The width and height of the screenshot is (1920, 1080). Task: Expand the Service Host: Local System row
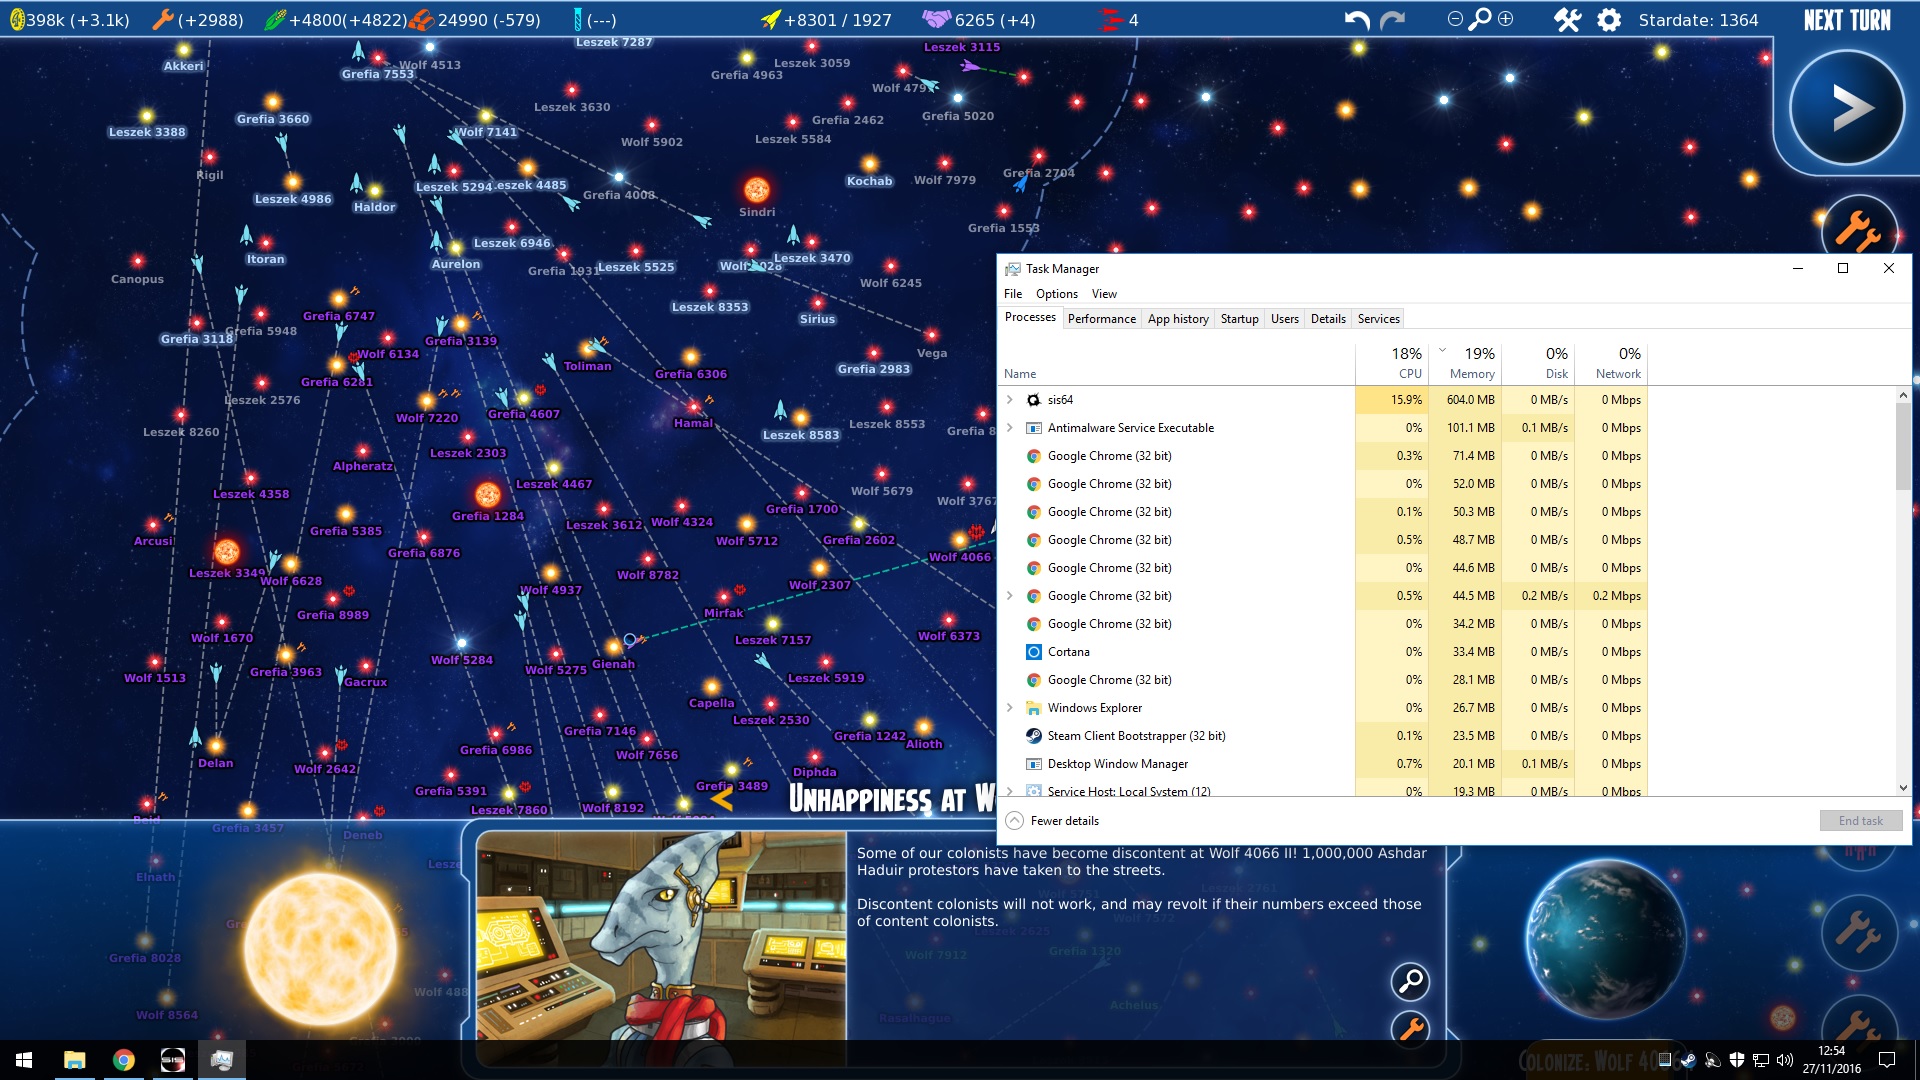[x=1010, y=791]
